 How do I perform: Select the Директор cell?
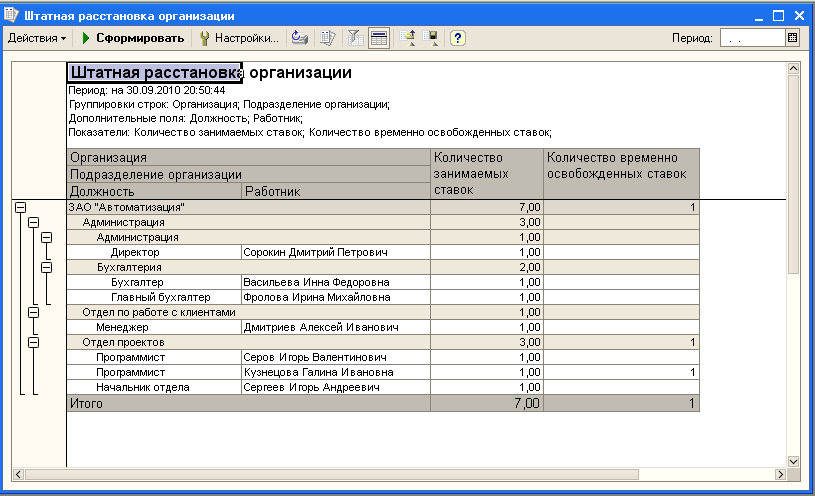click(154, 253)
